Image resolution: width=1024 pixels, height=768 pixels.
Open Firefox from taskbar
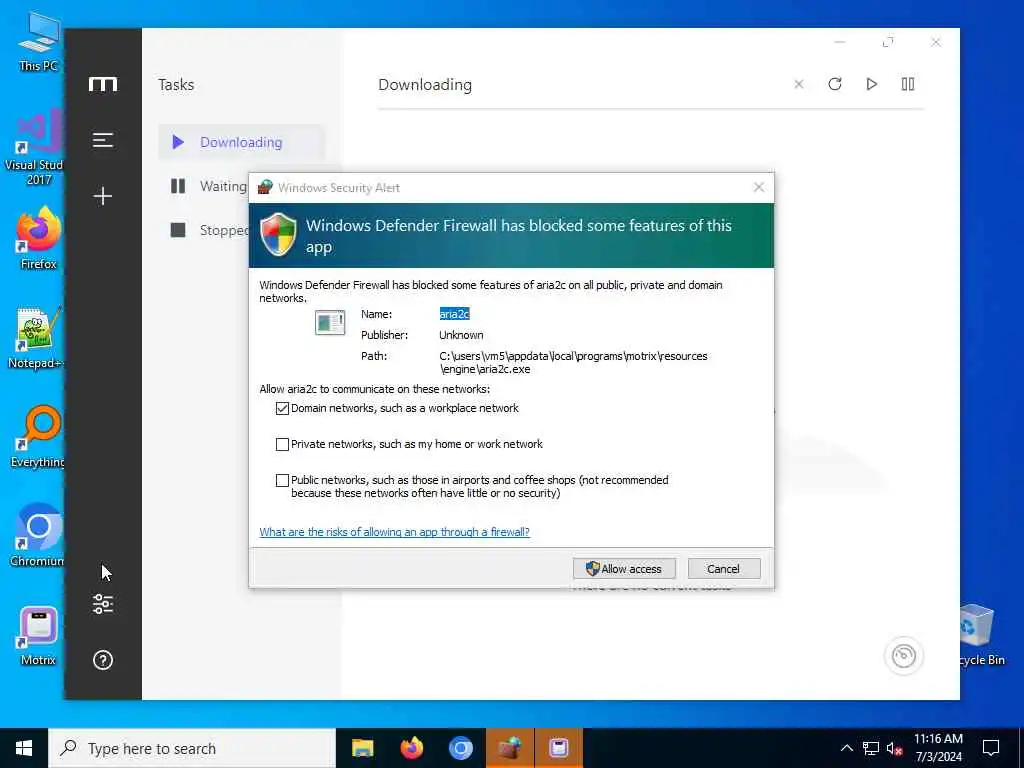411,748
